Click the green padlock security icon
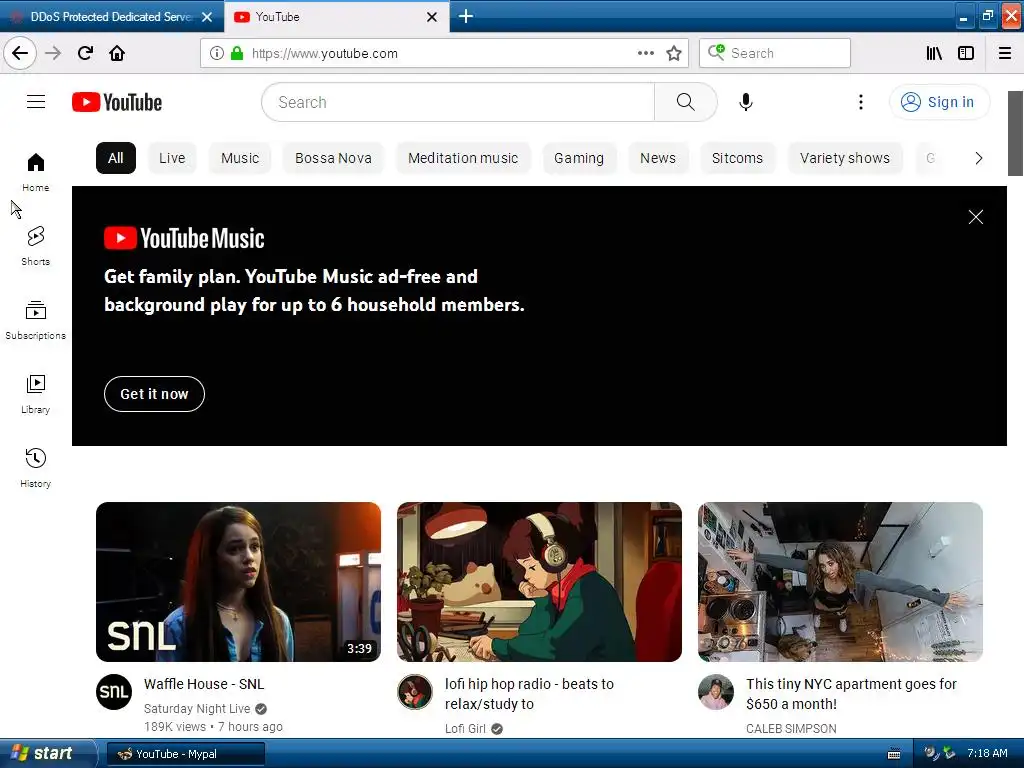The width and height of the screenshot is (1024, 768). click(x=236, y=53)
